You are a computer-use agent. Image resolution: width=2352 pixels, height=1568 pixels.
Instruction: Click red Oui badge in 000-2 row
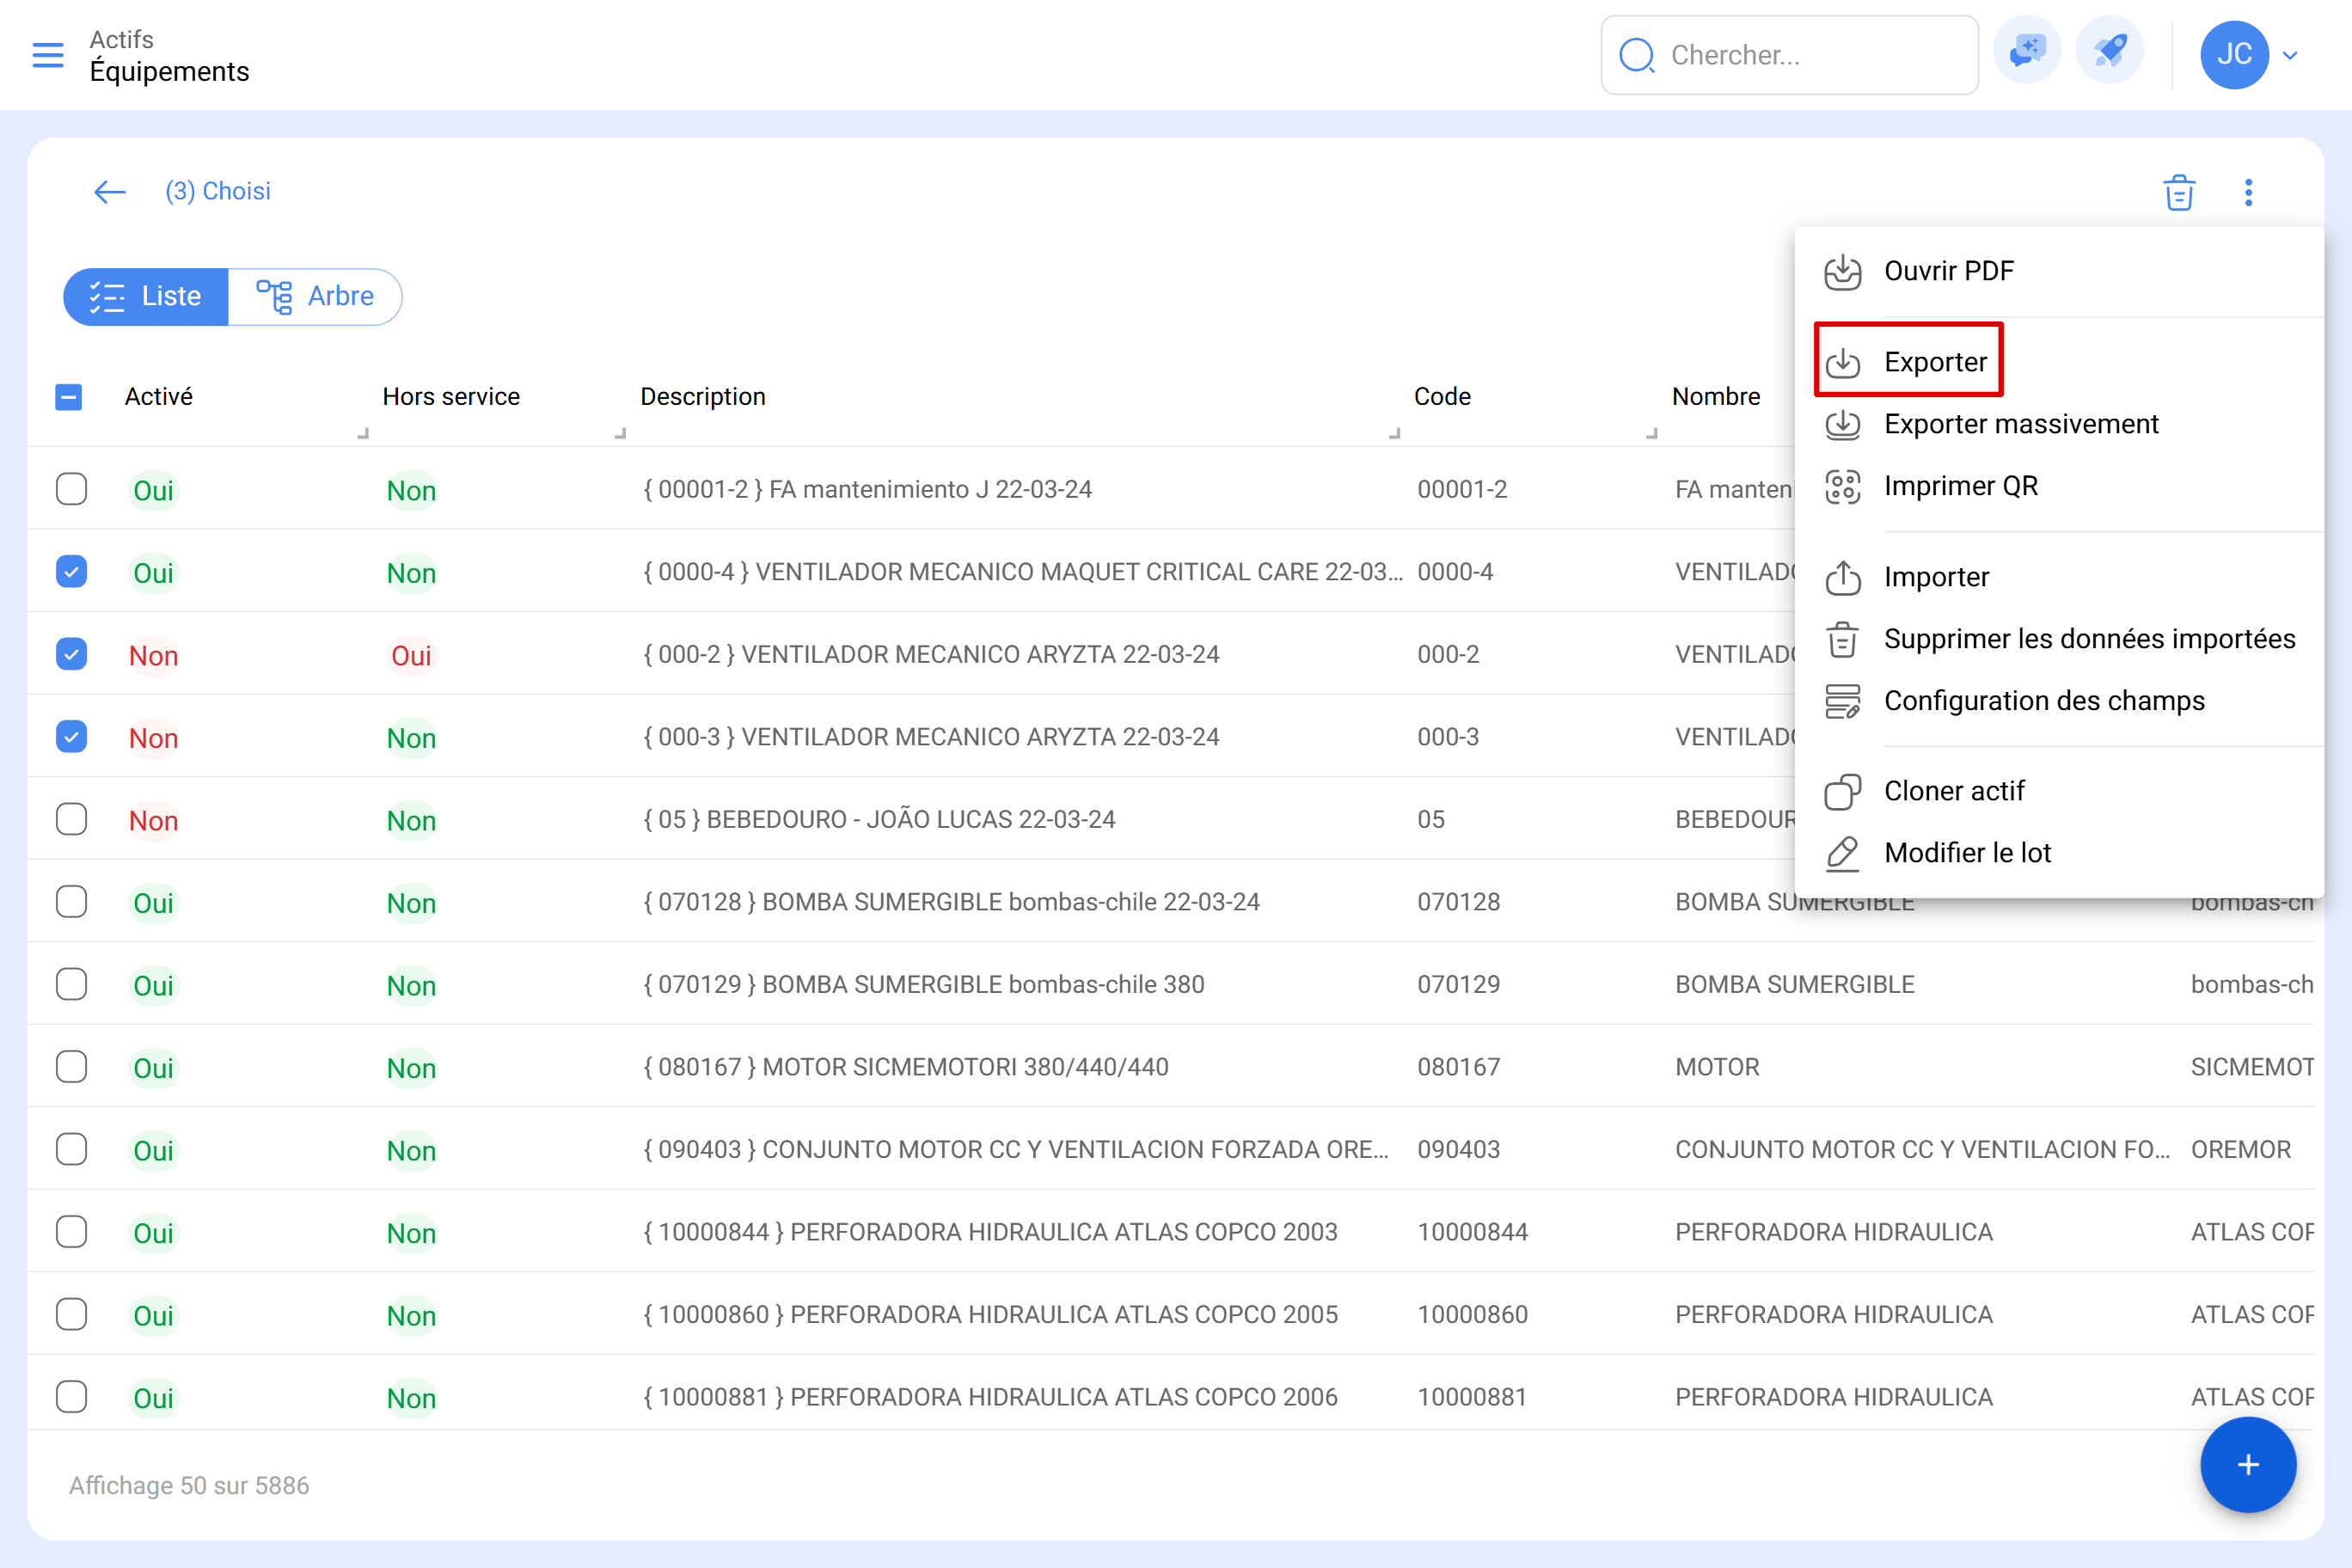[411, 656]
